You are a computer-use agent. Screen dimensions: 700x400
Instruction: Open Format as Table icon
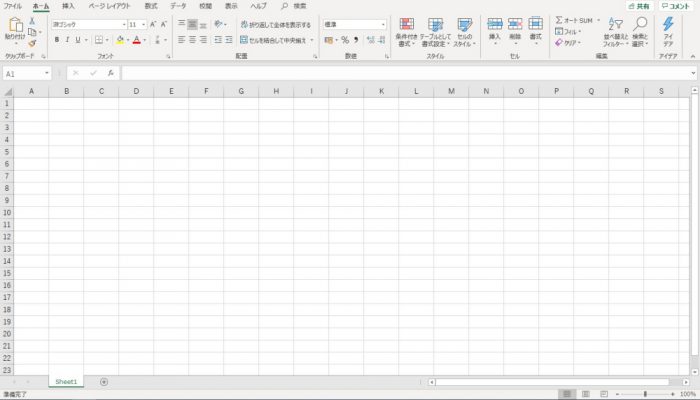(x=435, y=24)
